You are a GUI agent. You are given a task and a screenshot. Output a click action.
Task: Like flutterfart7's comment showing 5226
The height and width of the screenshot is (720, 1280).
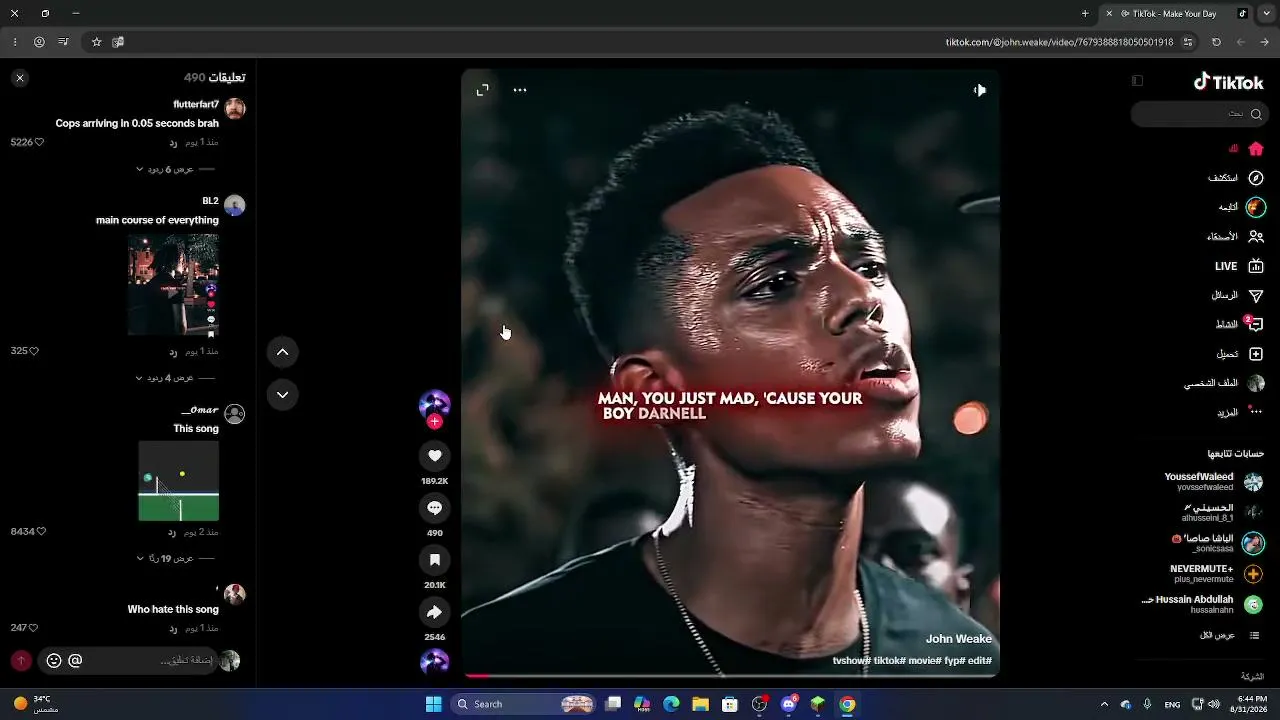tap(39, 142)
